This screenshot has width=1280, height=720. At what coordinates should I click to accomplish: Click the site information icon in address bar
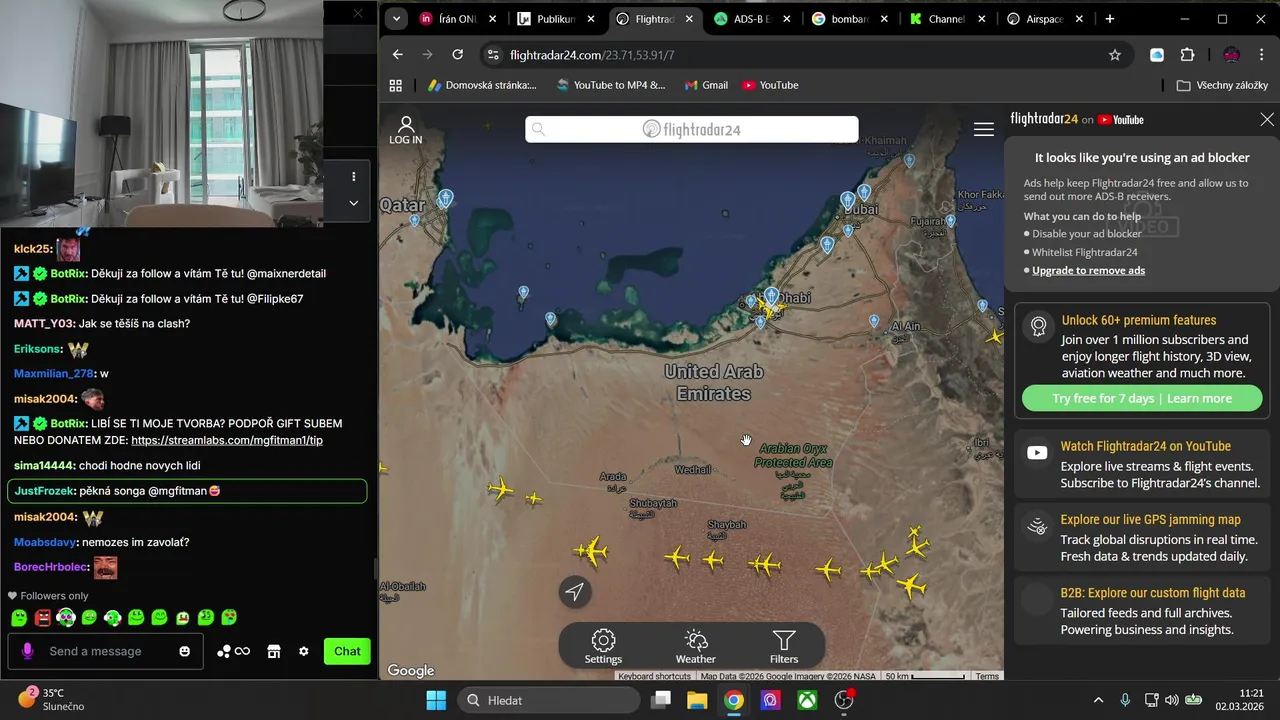pyautogui.click(x=491, y=55)
